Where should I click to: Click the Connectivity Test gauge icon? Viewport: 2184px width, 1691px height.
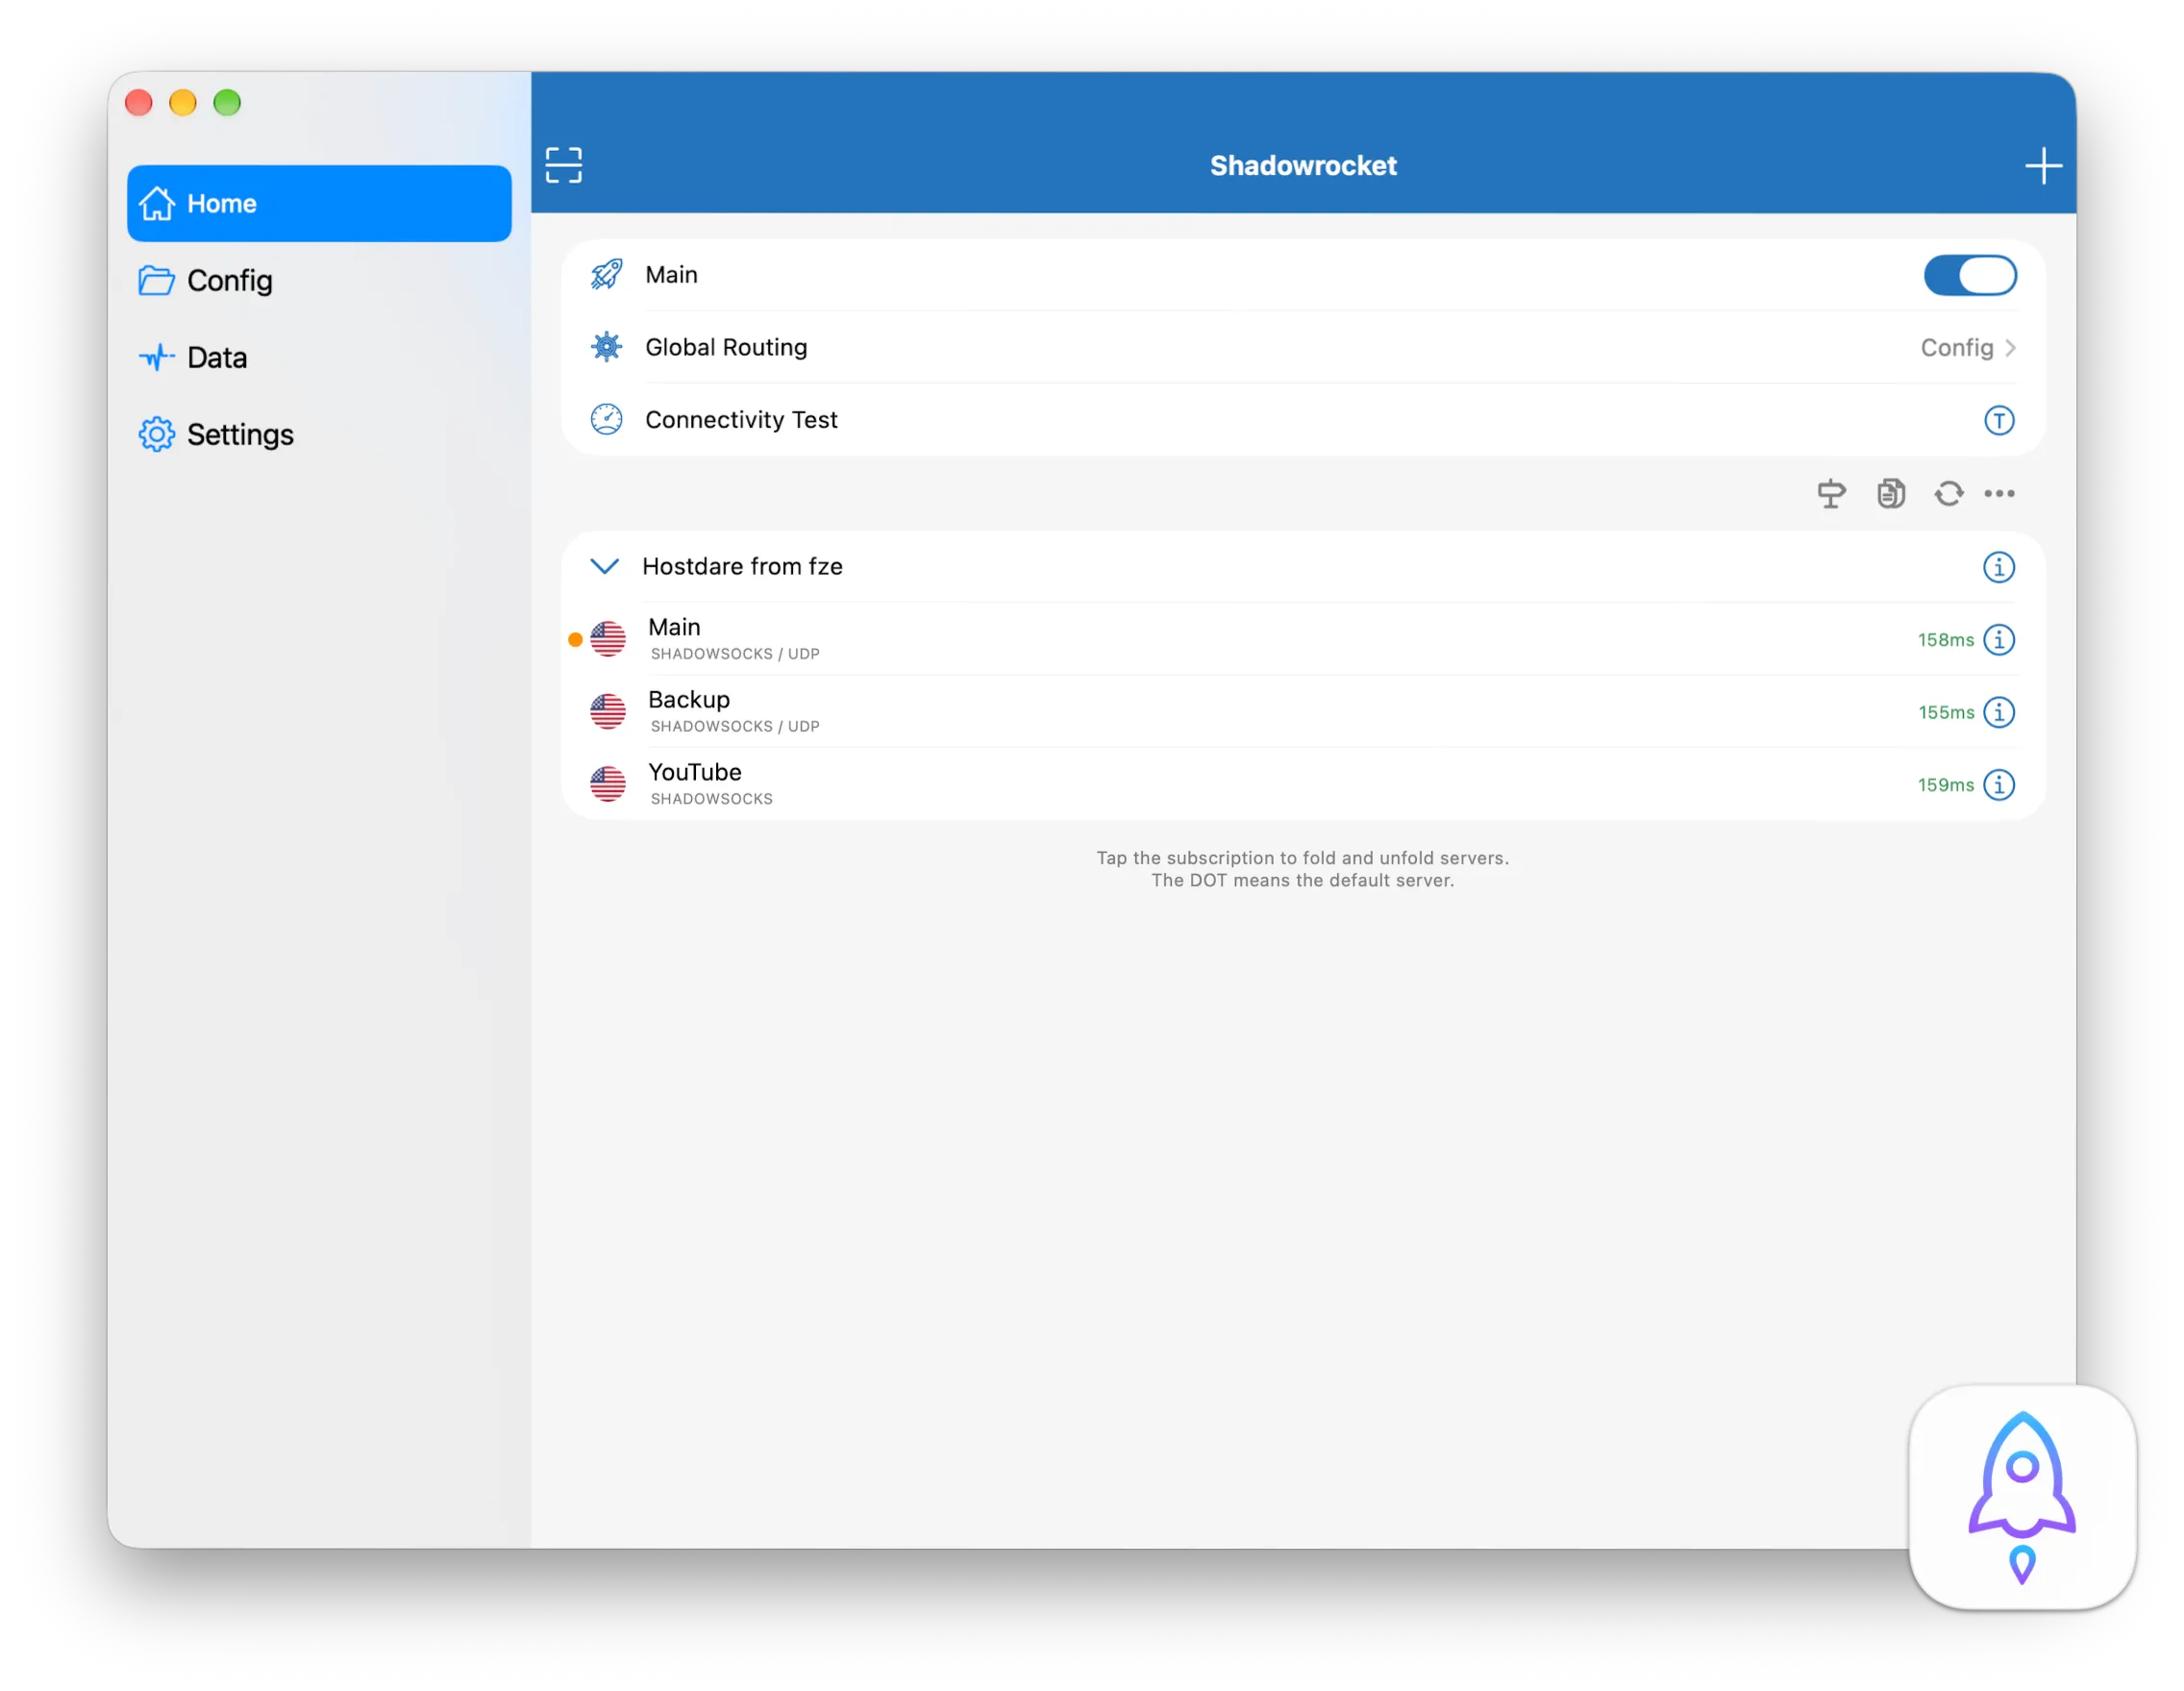606,419
